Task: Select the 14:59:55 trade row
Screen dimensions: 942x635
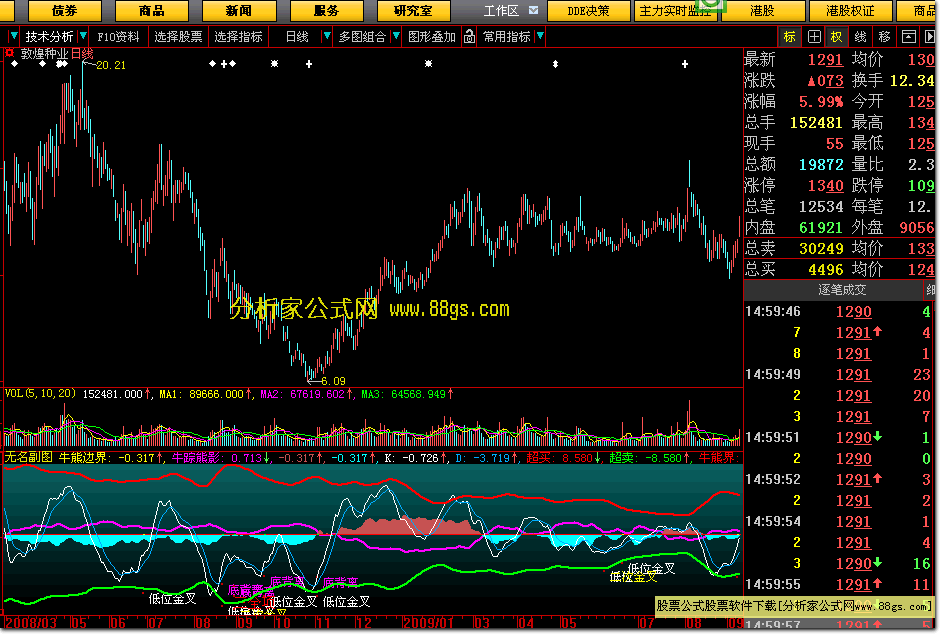Action: pyautogui.click(x=838, y=584)
